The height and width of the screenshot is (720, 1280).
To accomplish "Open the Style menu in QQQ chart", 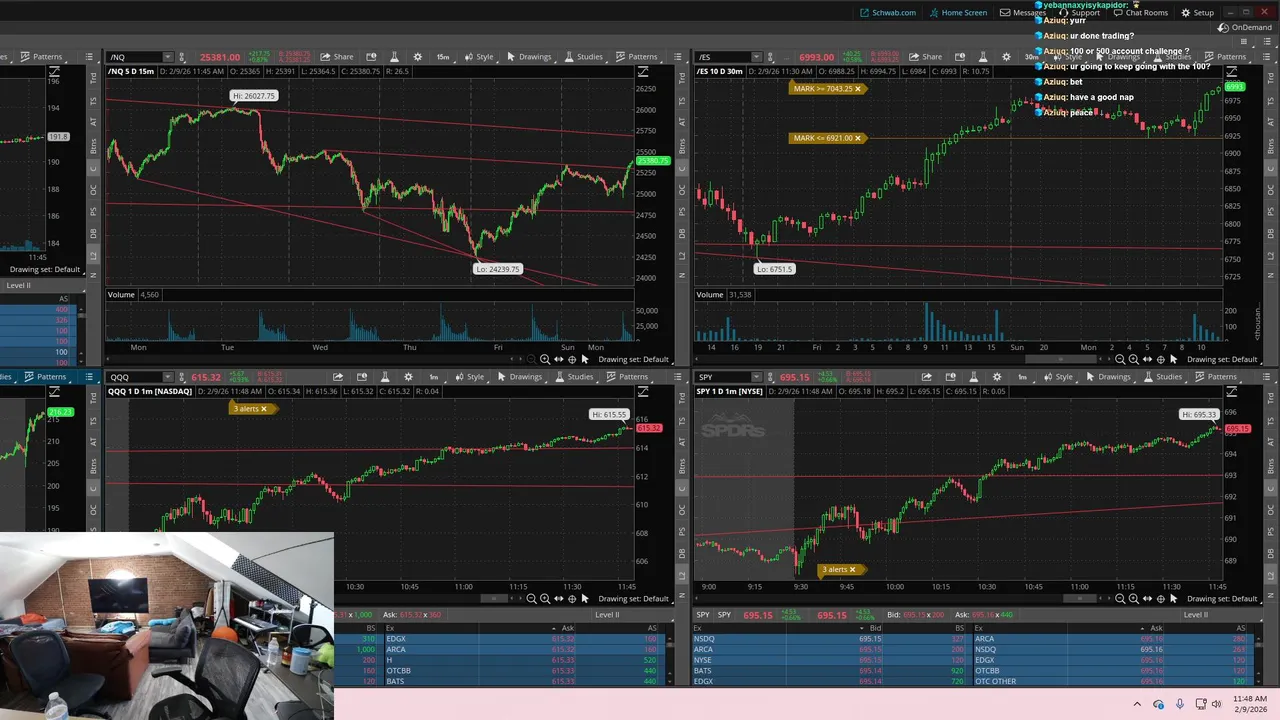I will click(x=471, y=377).
